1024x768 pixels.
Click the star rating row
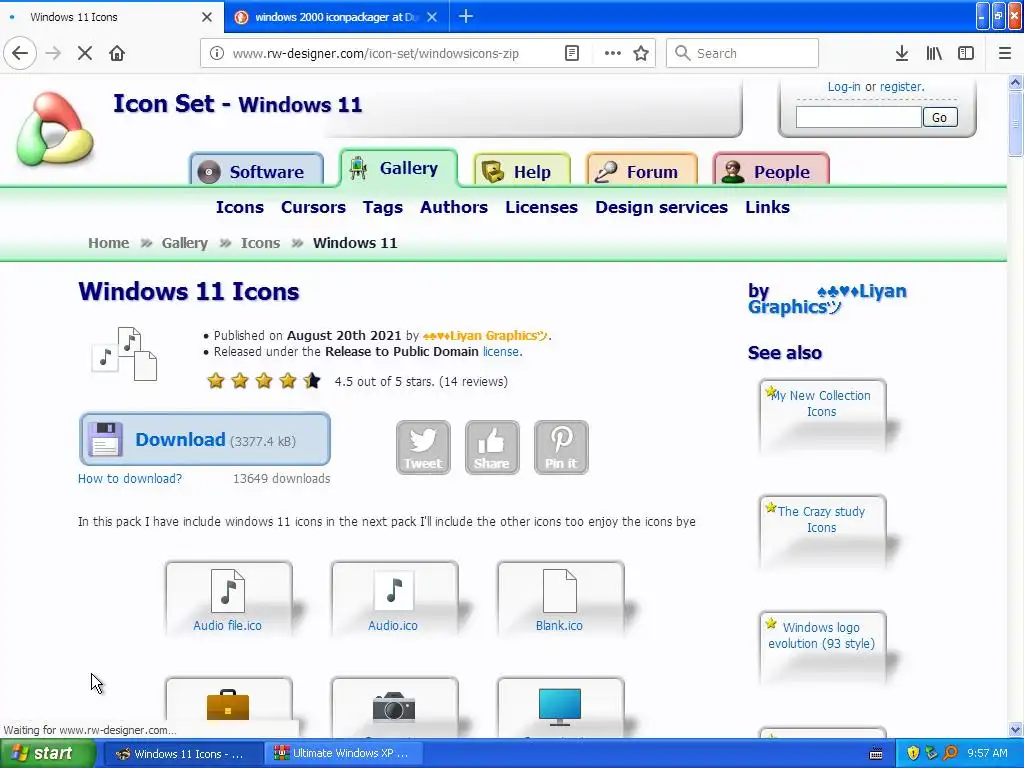pos(263,381)
